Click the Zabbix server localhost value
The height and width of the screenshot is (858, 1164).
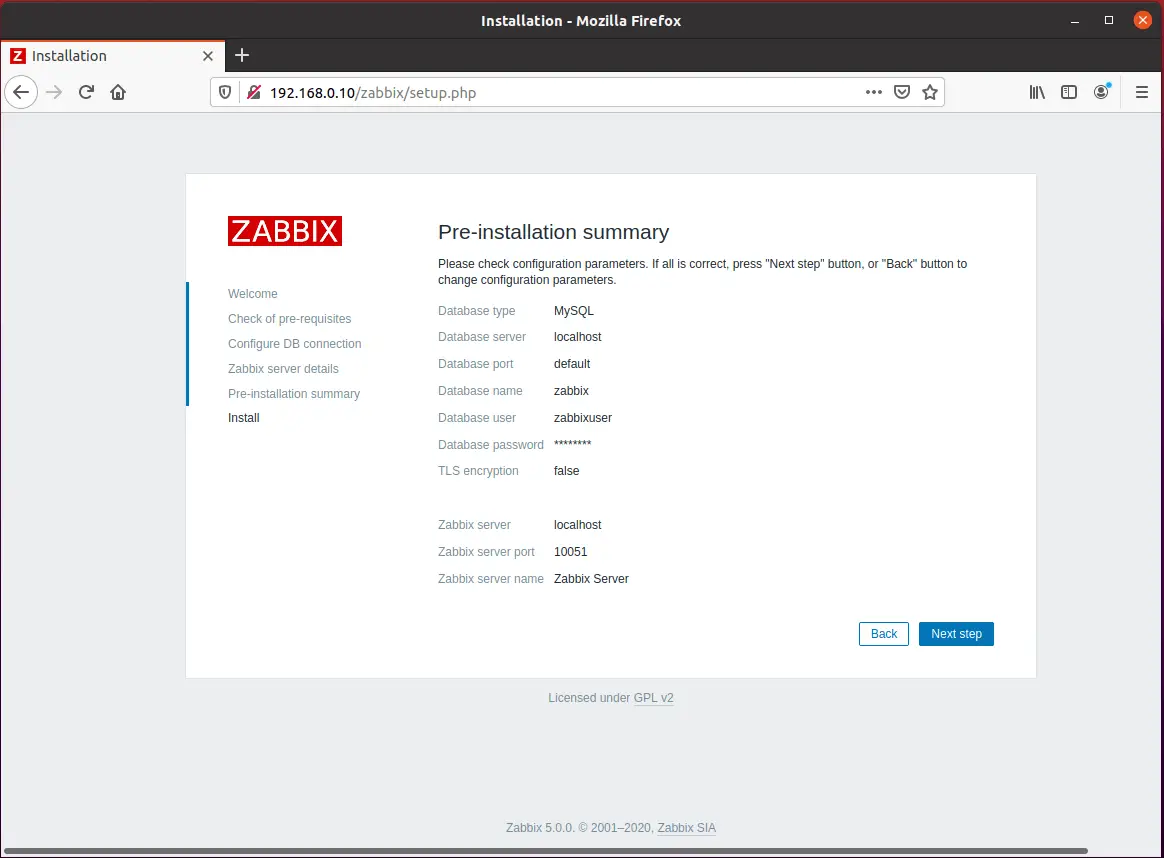pyautogui.click(x=578, y=525)
